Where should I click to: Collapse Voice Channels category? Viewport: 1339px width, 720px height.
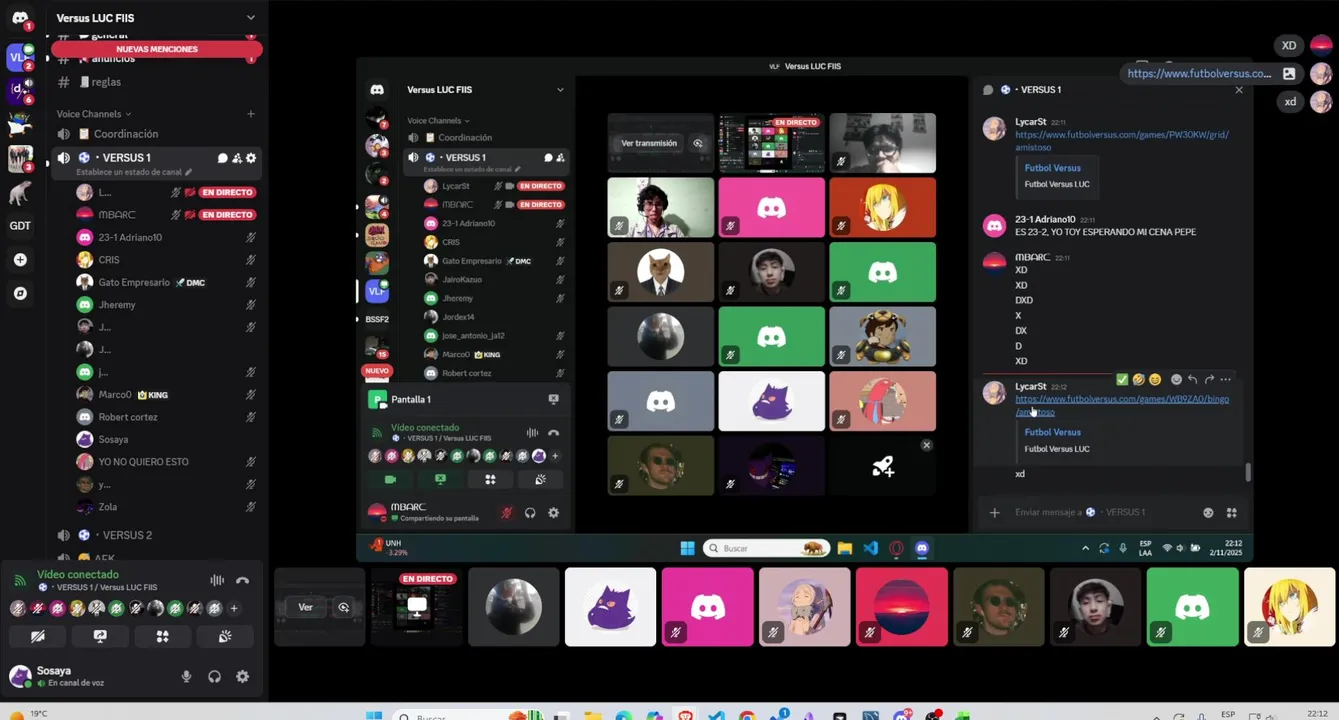[94, 114]
